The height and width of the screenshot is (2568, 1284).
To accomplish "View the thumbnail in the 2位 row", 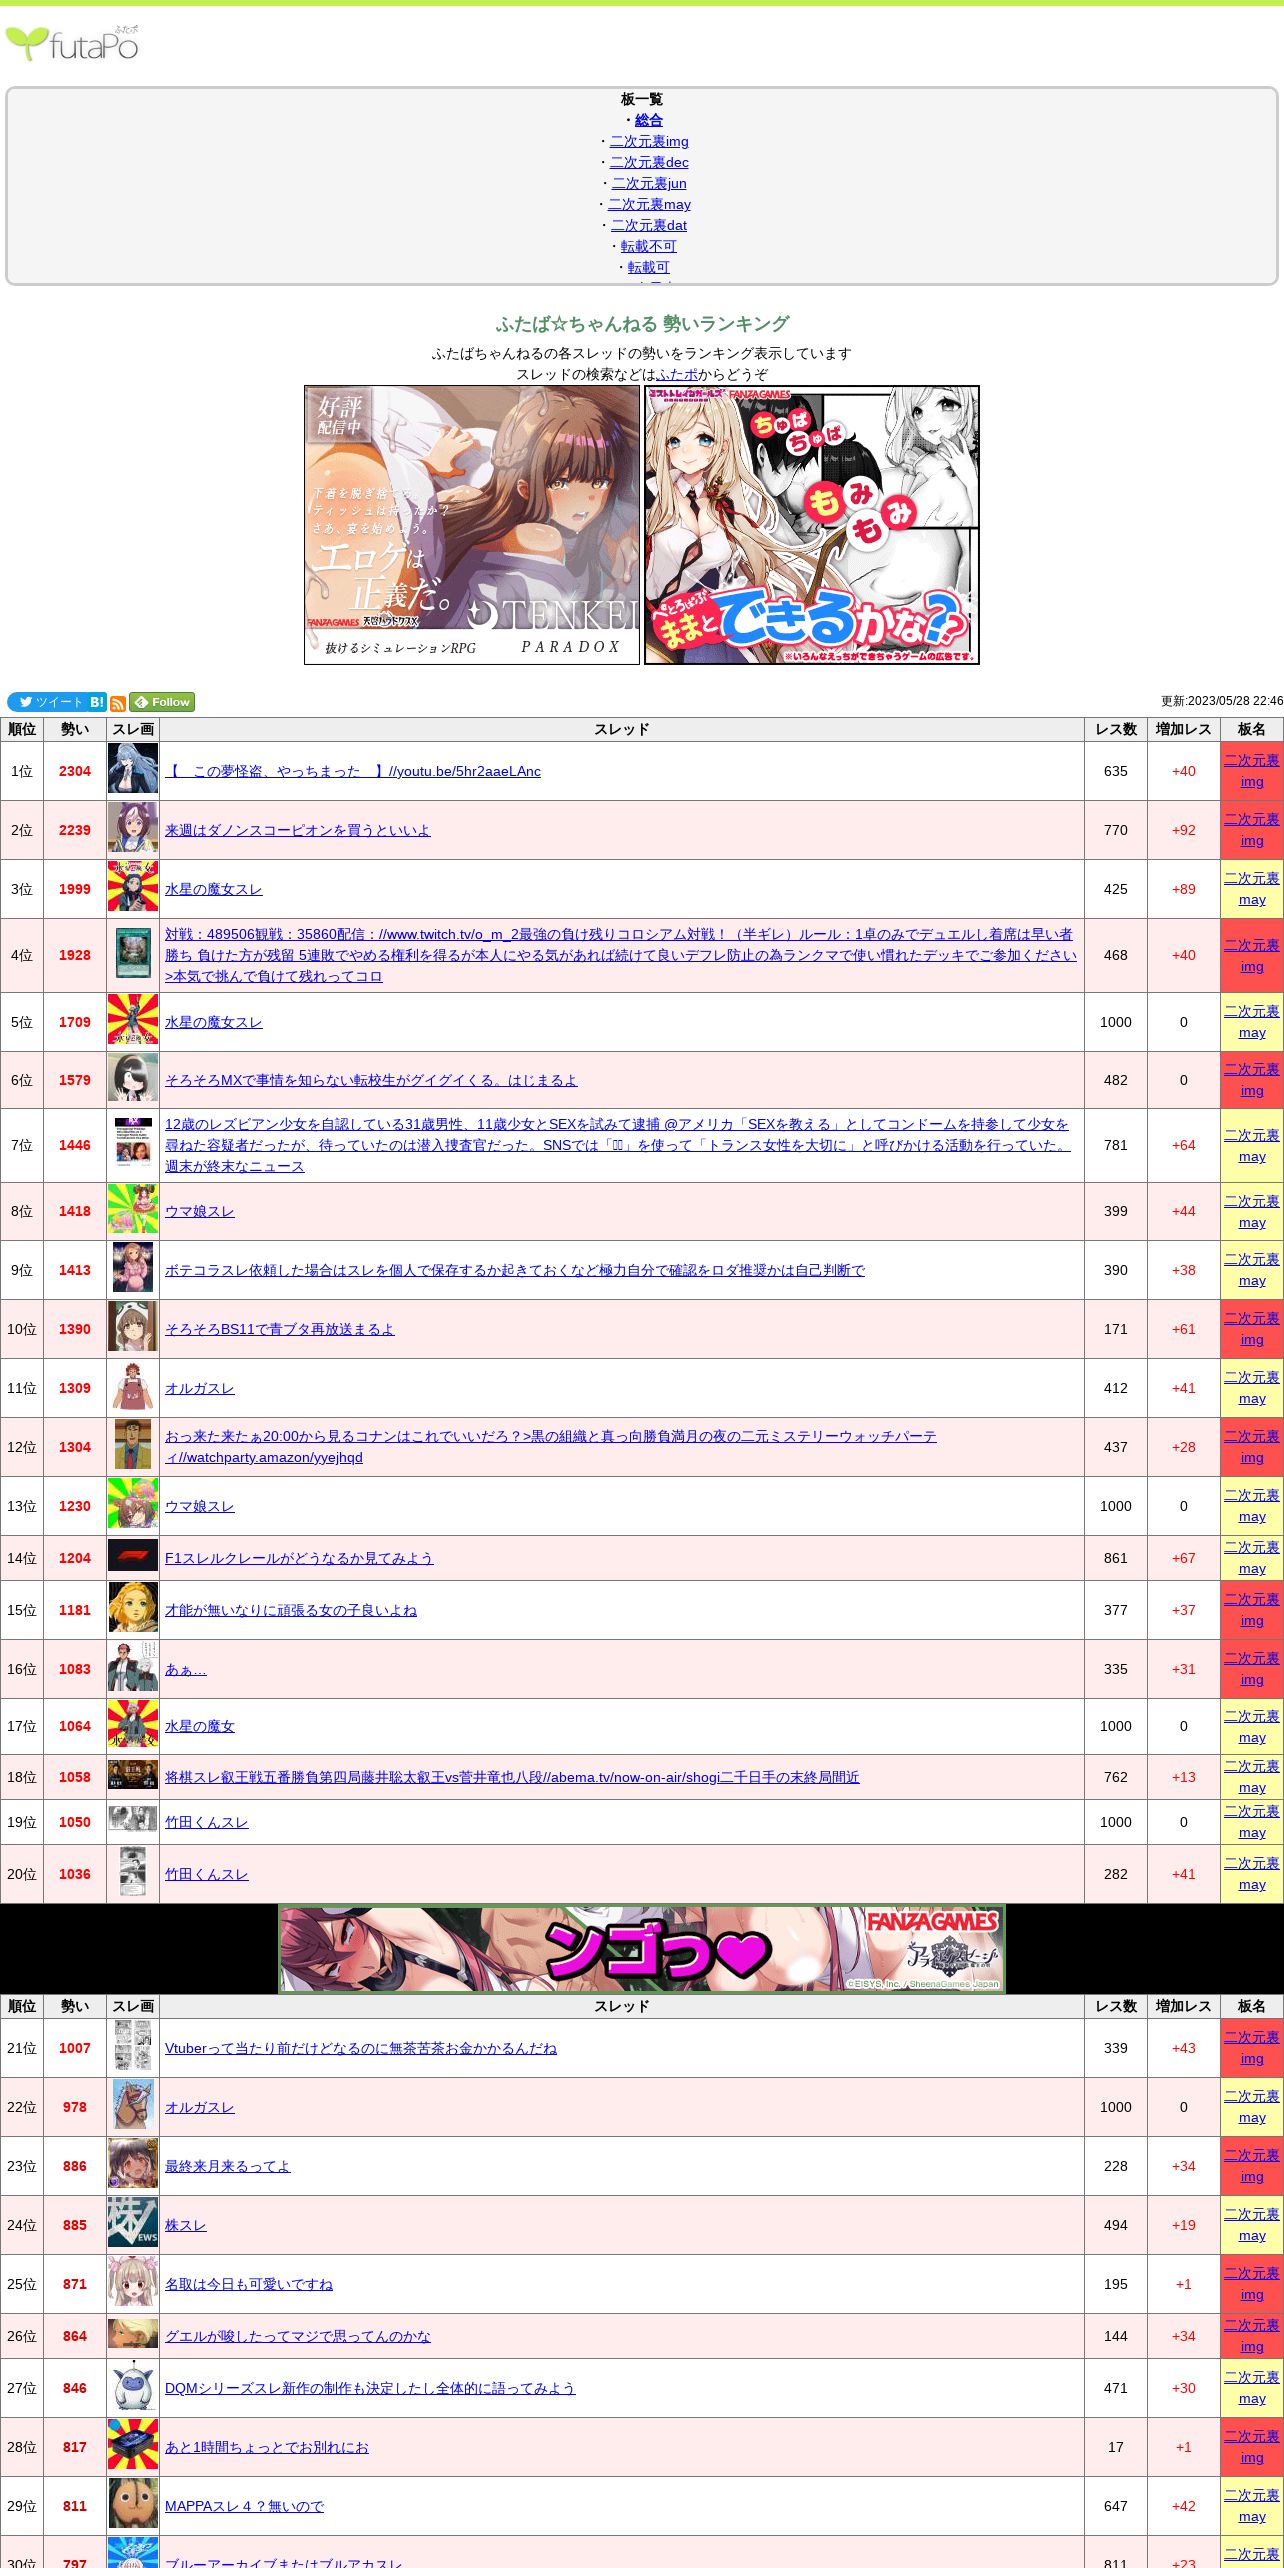I will point(133,827).
